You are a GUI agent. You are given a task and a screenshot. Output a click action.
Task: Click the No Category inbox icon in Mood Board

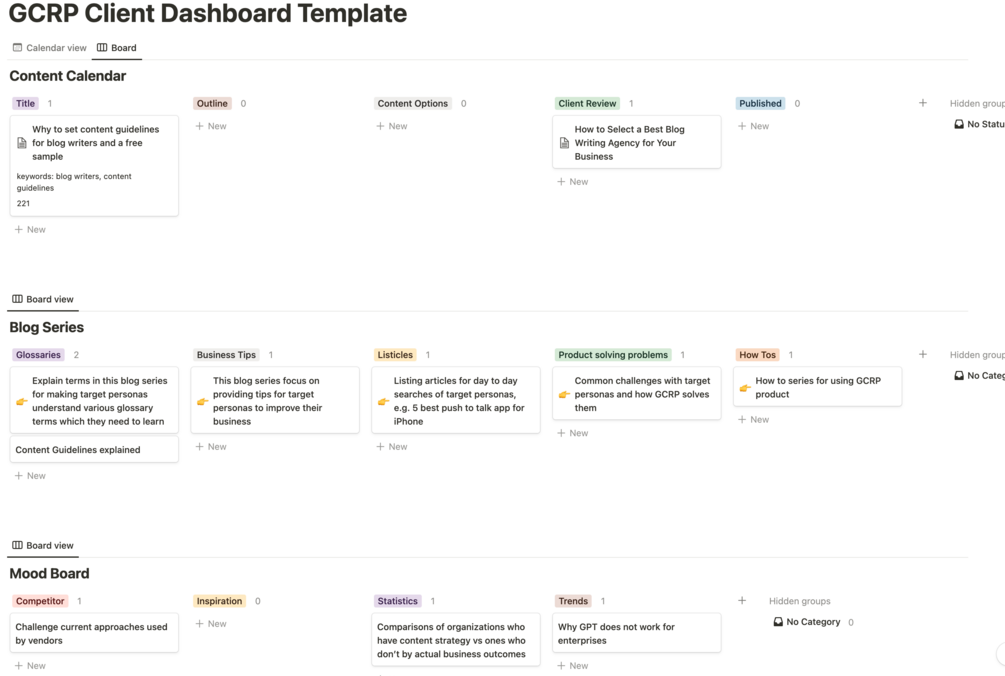coord(778,622)
